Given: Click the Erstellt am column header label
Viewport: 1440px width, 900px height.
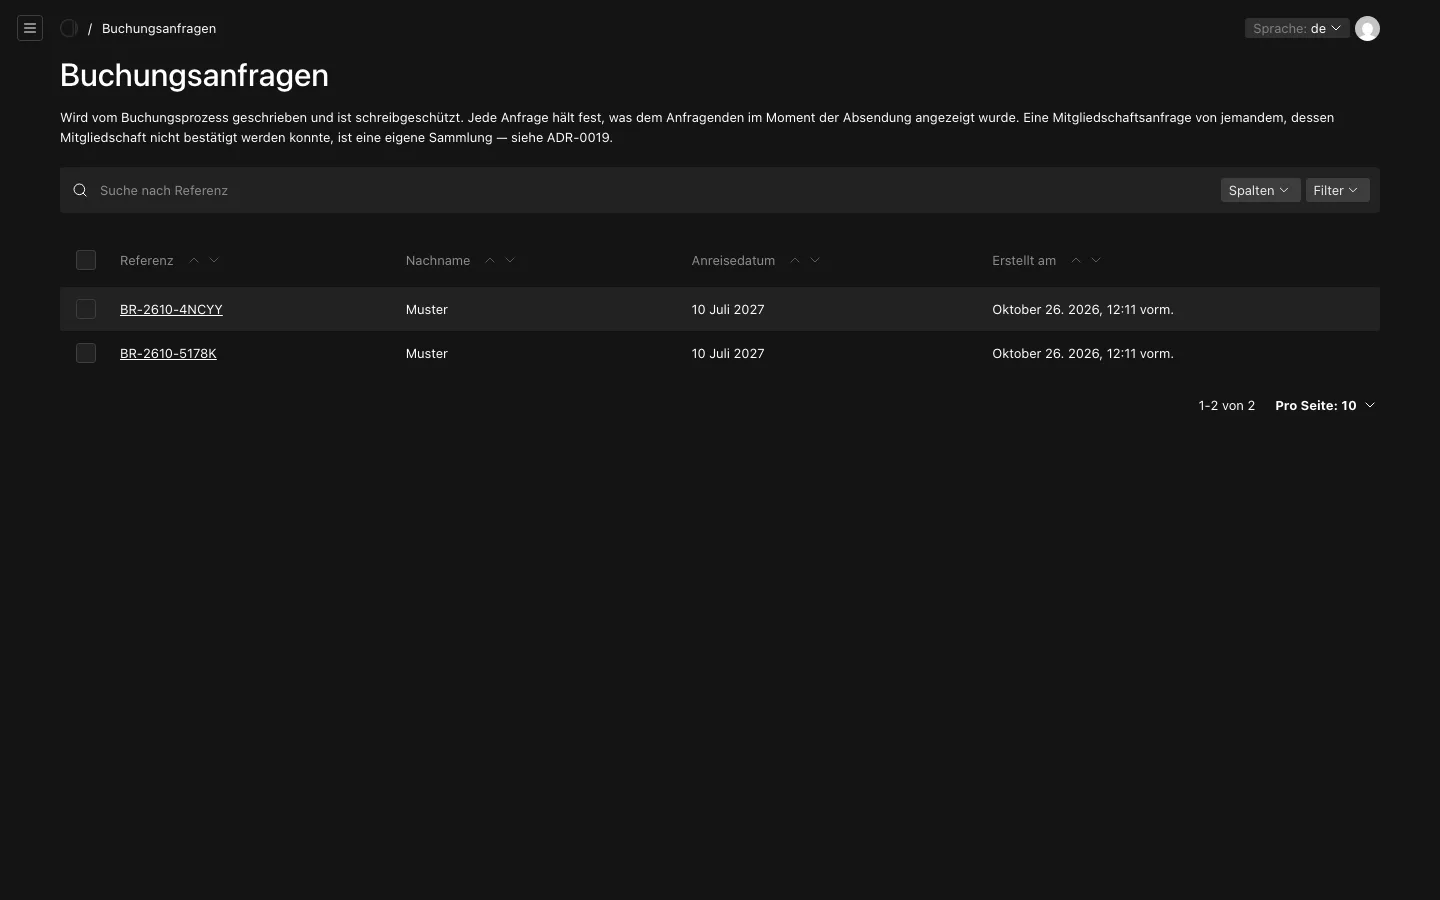Looking at the screenshot, I should (x=1024, y=260).
